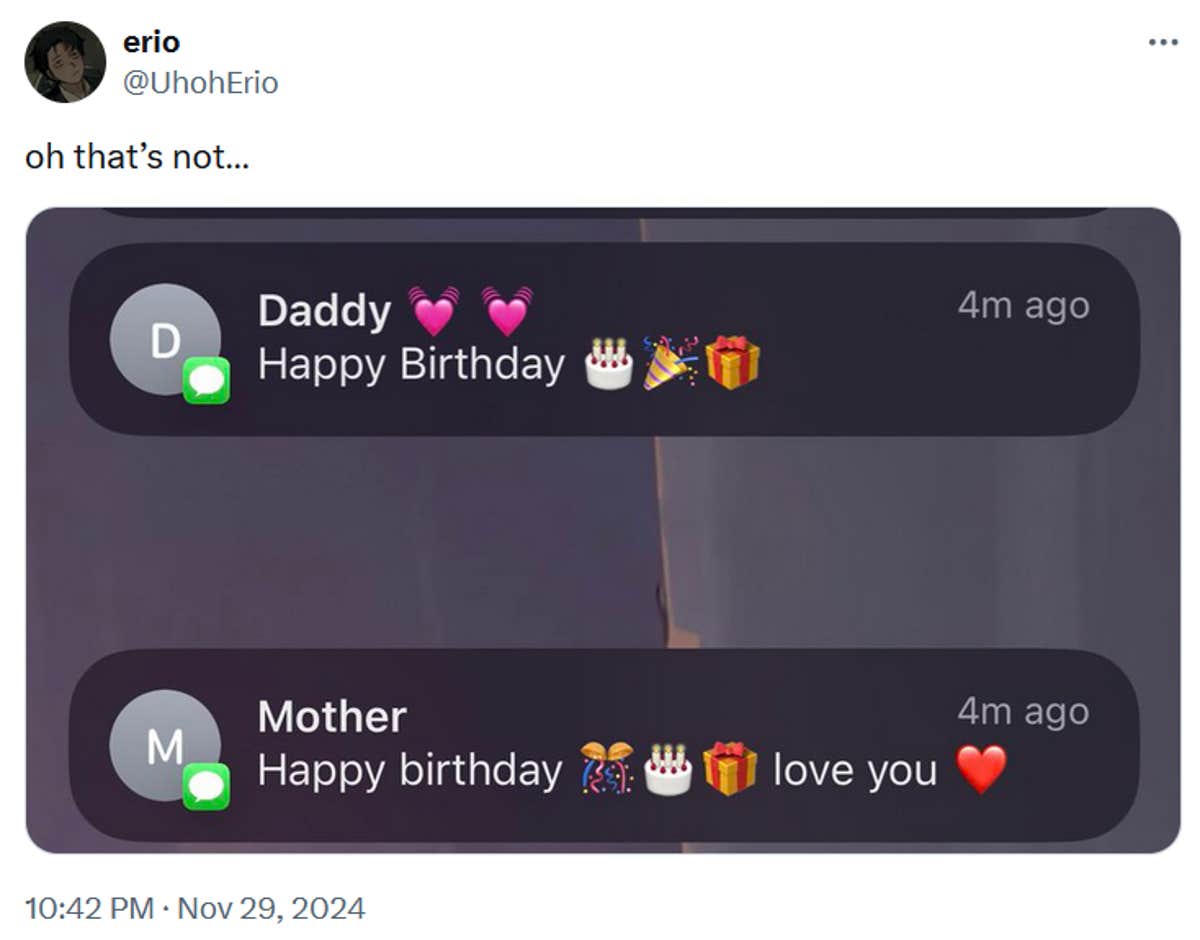Click the gift emoji in Daddy's message
The image size is (1200, 940).
tap(732, 363)
